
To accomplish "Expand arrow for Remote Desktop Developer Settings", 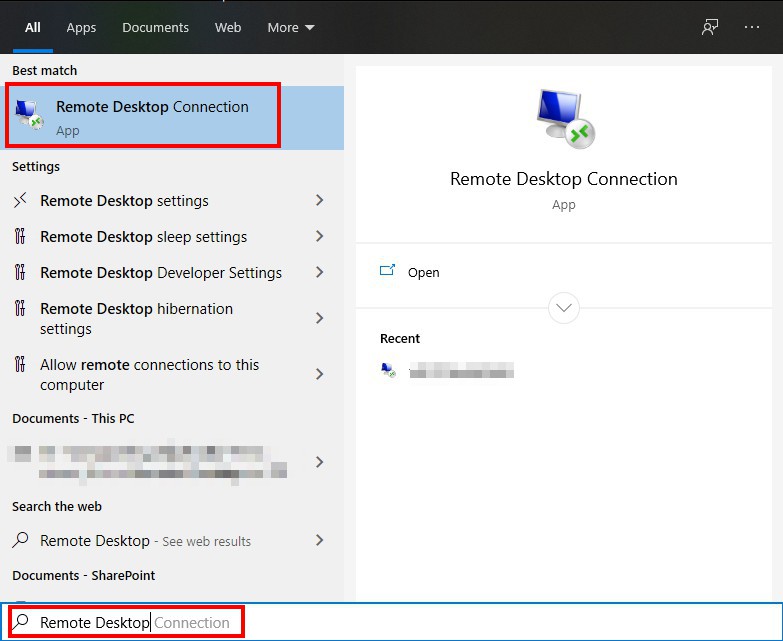I will tap(320, 272).
